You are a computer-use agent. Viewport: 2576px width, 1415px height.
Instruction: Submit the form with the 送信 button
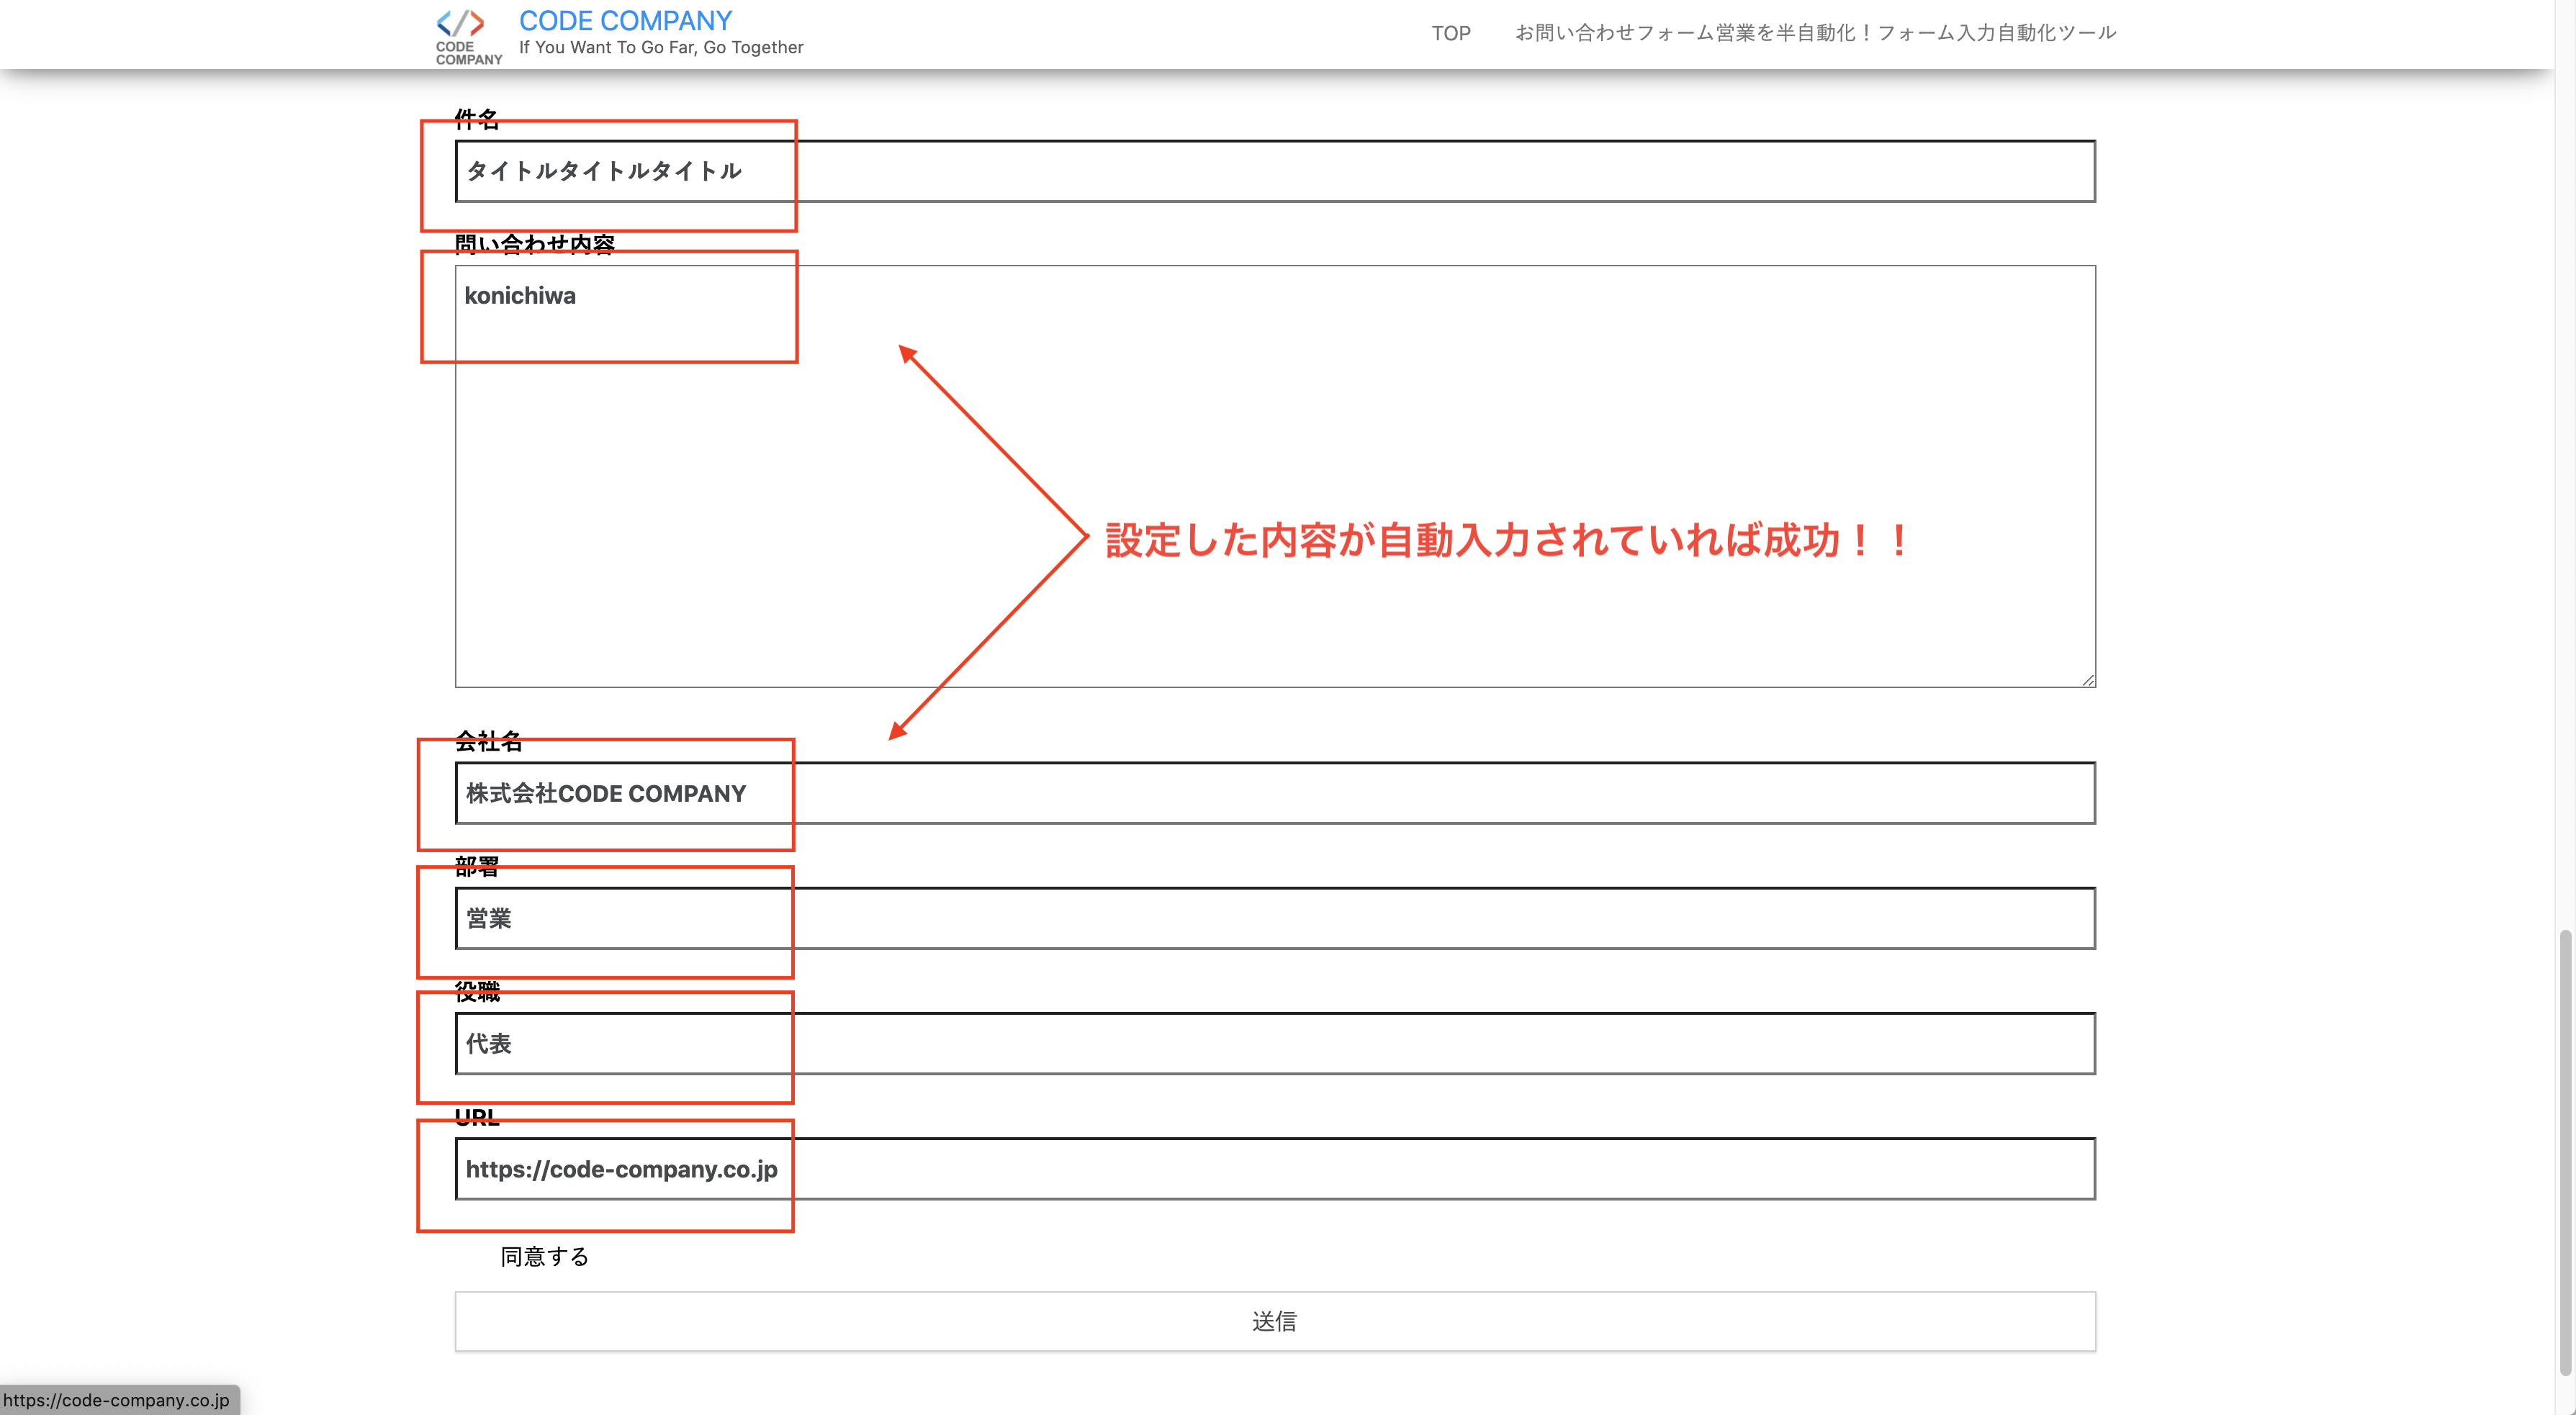tap(1275, 1321)
